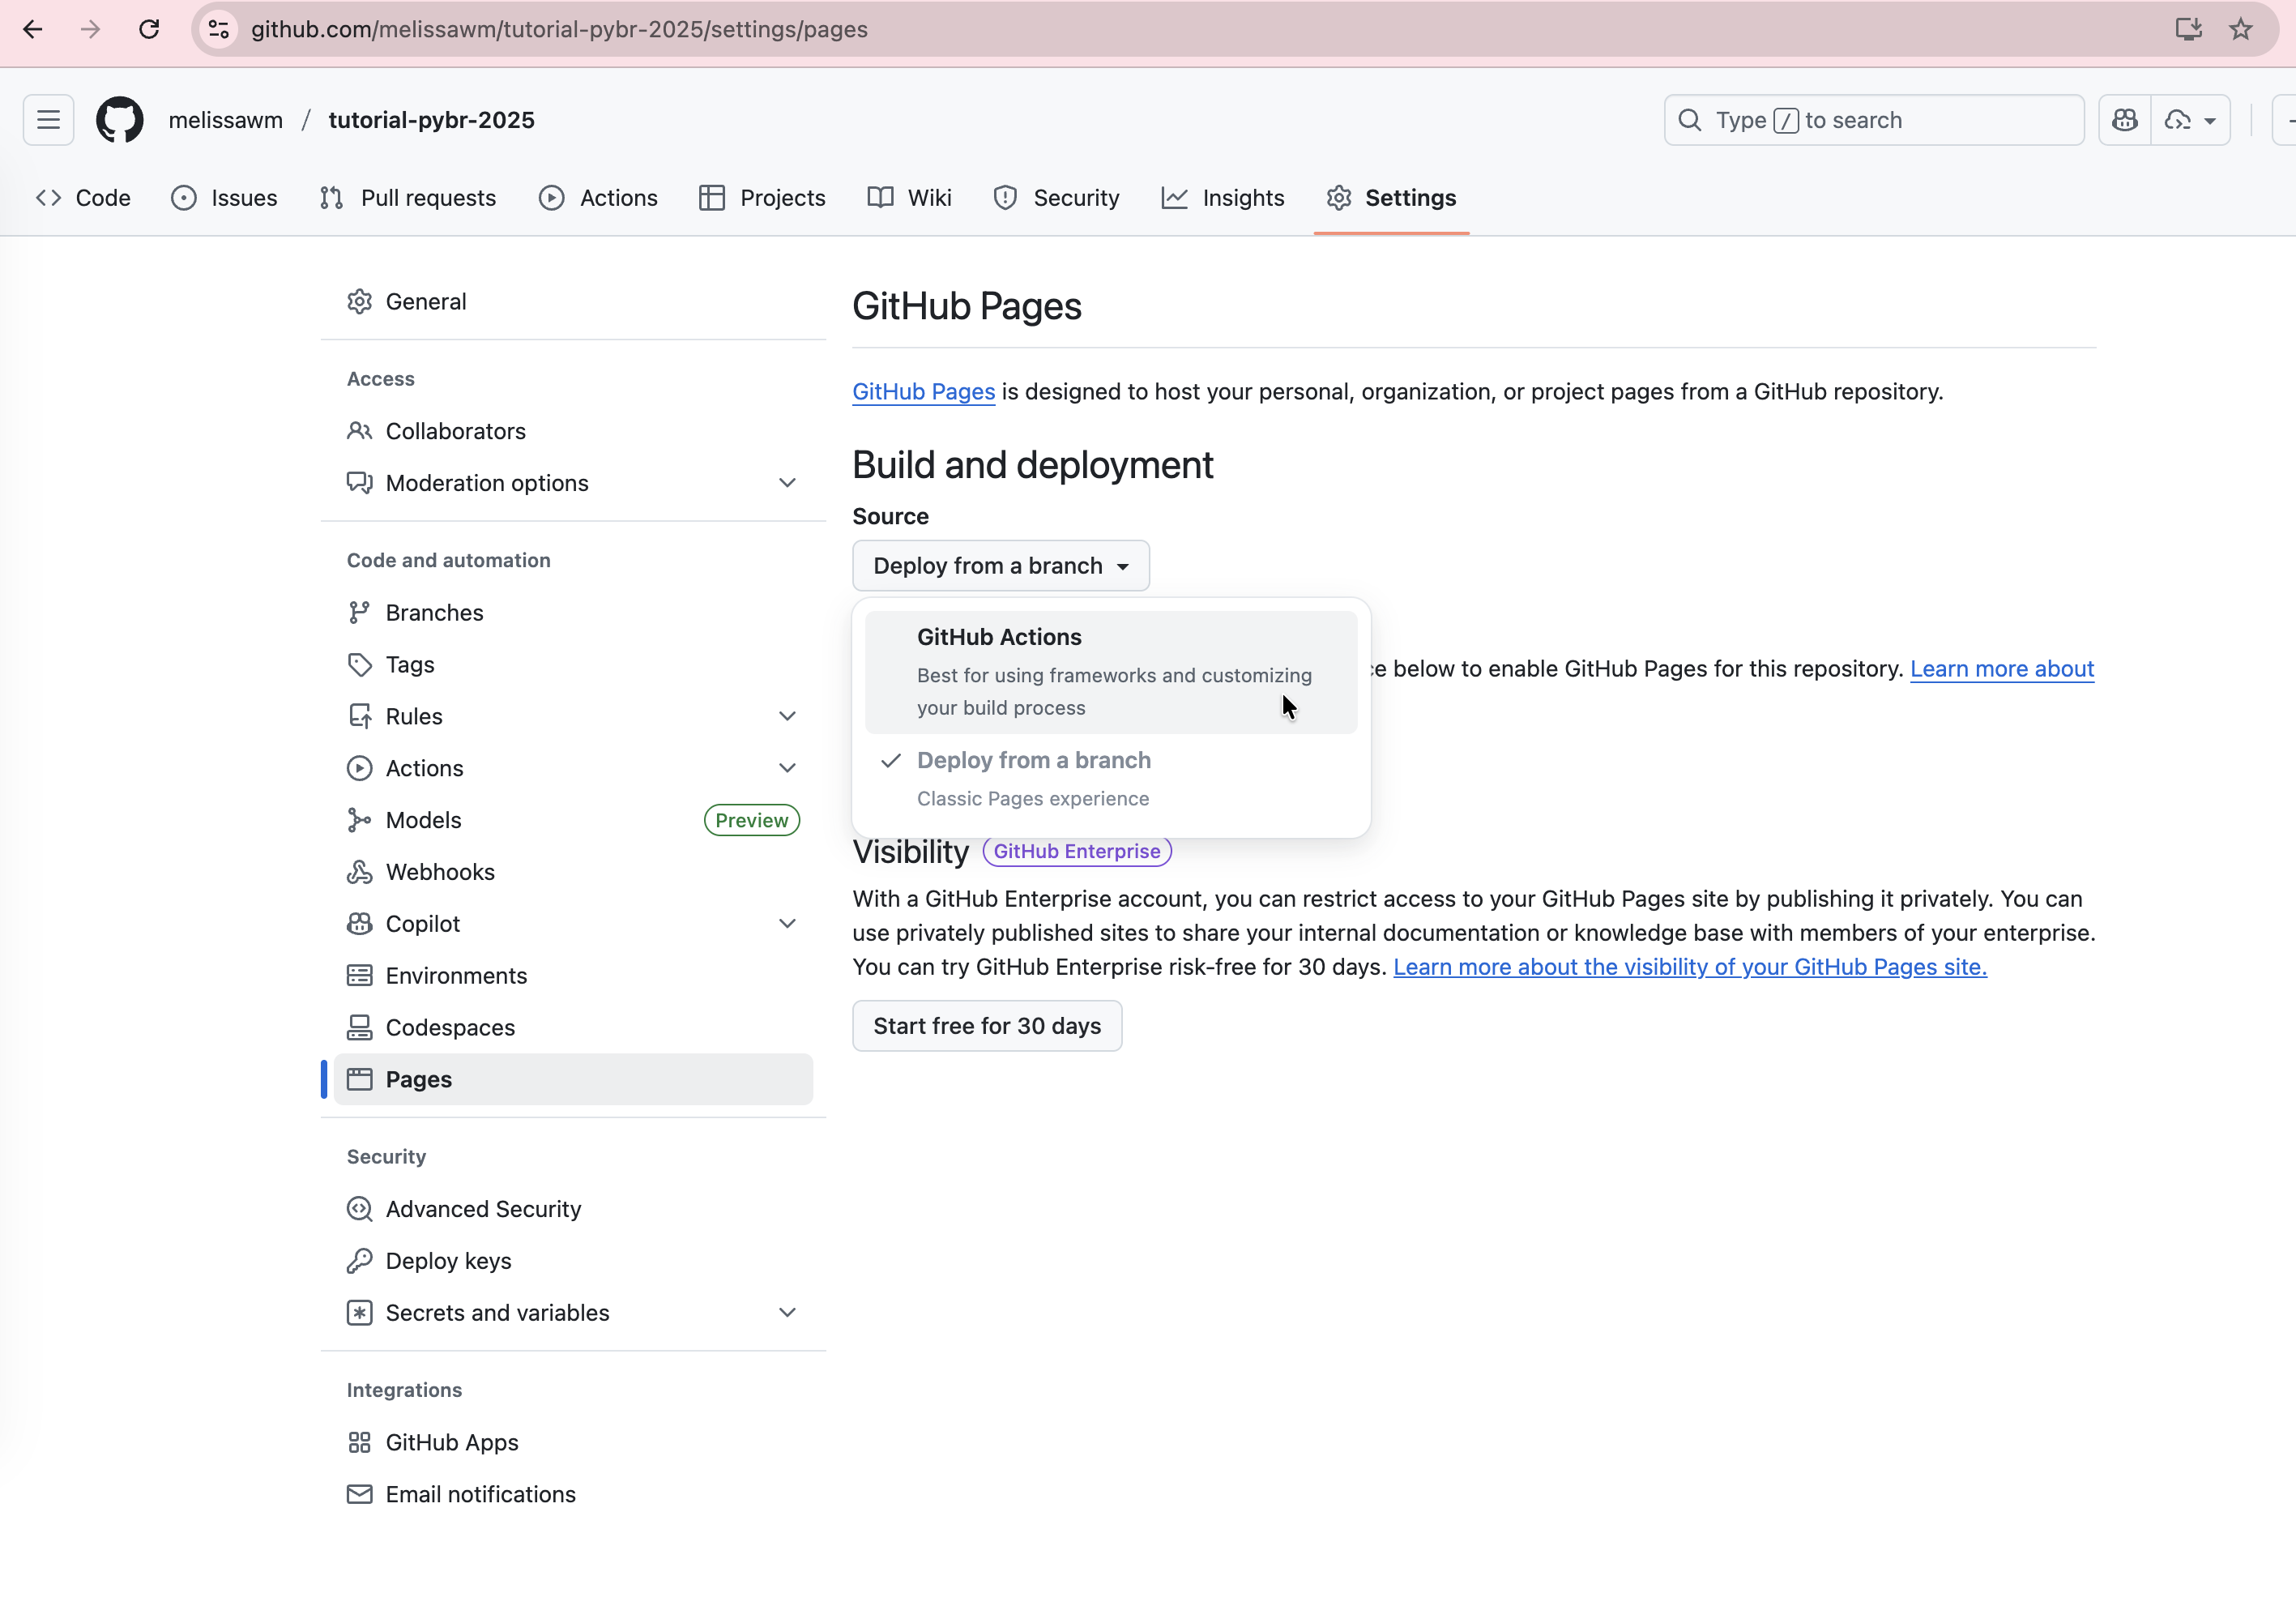Open the hamburger navigation menu
2296x1606 pixels.
coord(48,120)
